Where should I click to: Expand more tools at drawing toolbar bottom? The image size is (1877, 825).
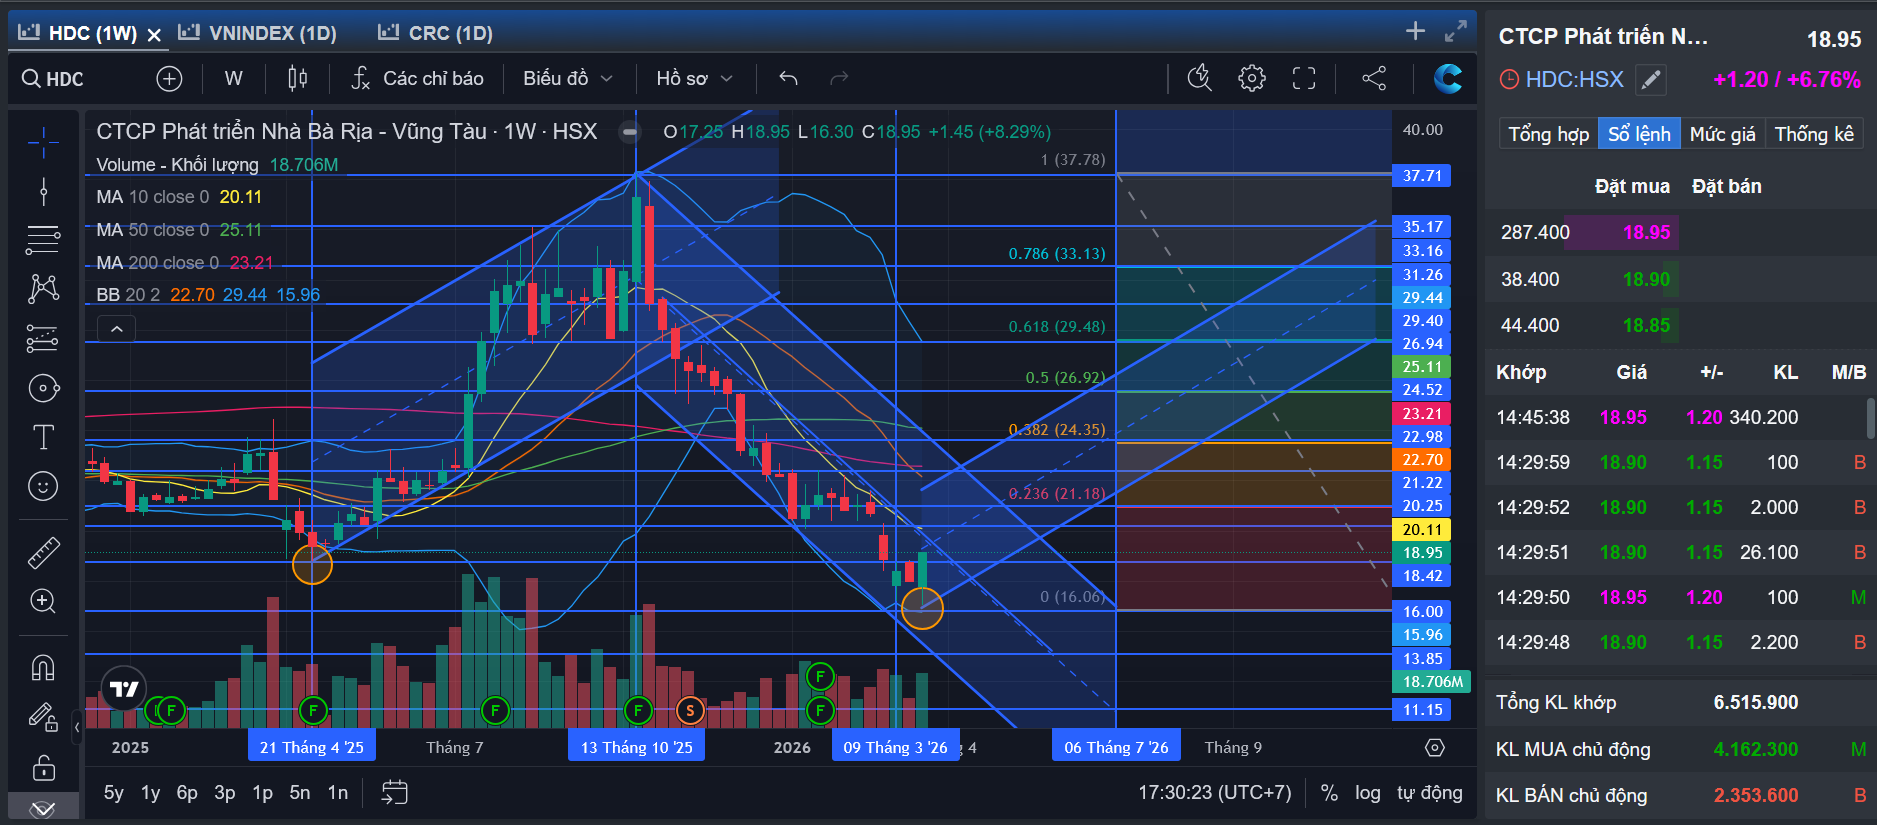tap(43, 808)
